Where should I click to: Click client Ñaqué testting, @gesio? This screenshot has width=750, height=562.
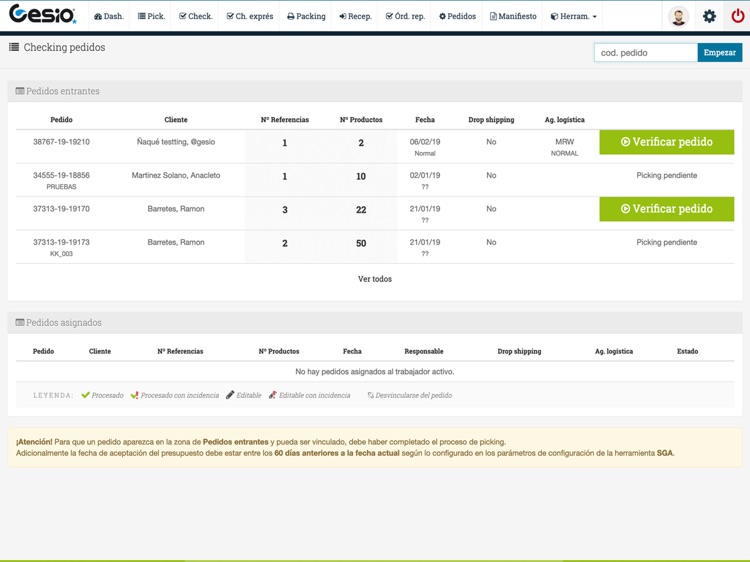tap(176, 142)
